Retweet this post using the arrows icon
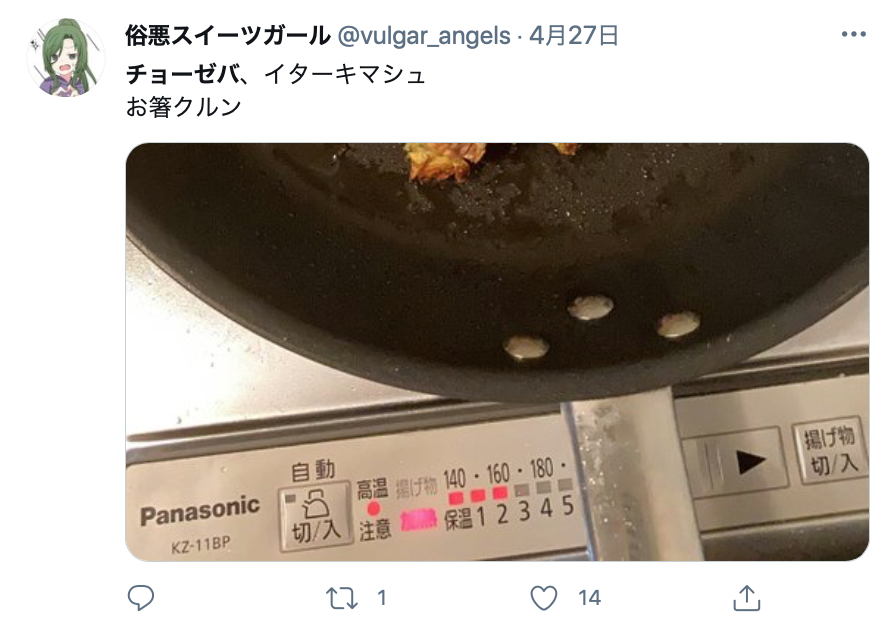The height and width of the screenshot is (632, 896). (x=342, y=598)
